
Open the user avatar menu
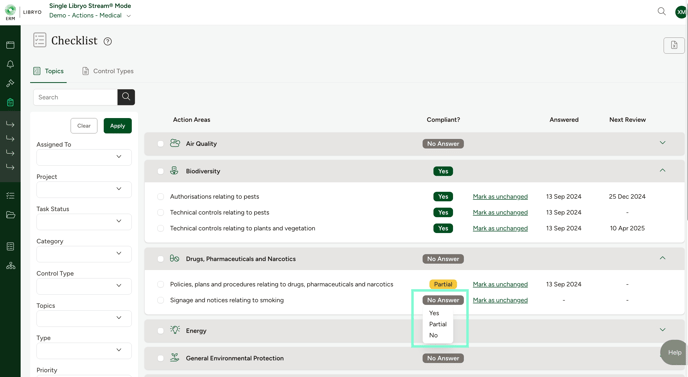(681, 12)
